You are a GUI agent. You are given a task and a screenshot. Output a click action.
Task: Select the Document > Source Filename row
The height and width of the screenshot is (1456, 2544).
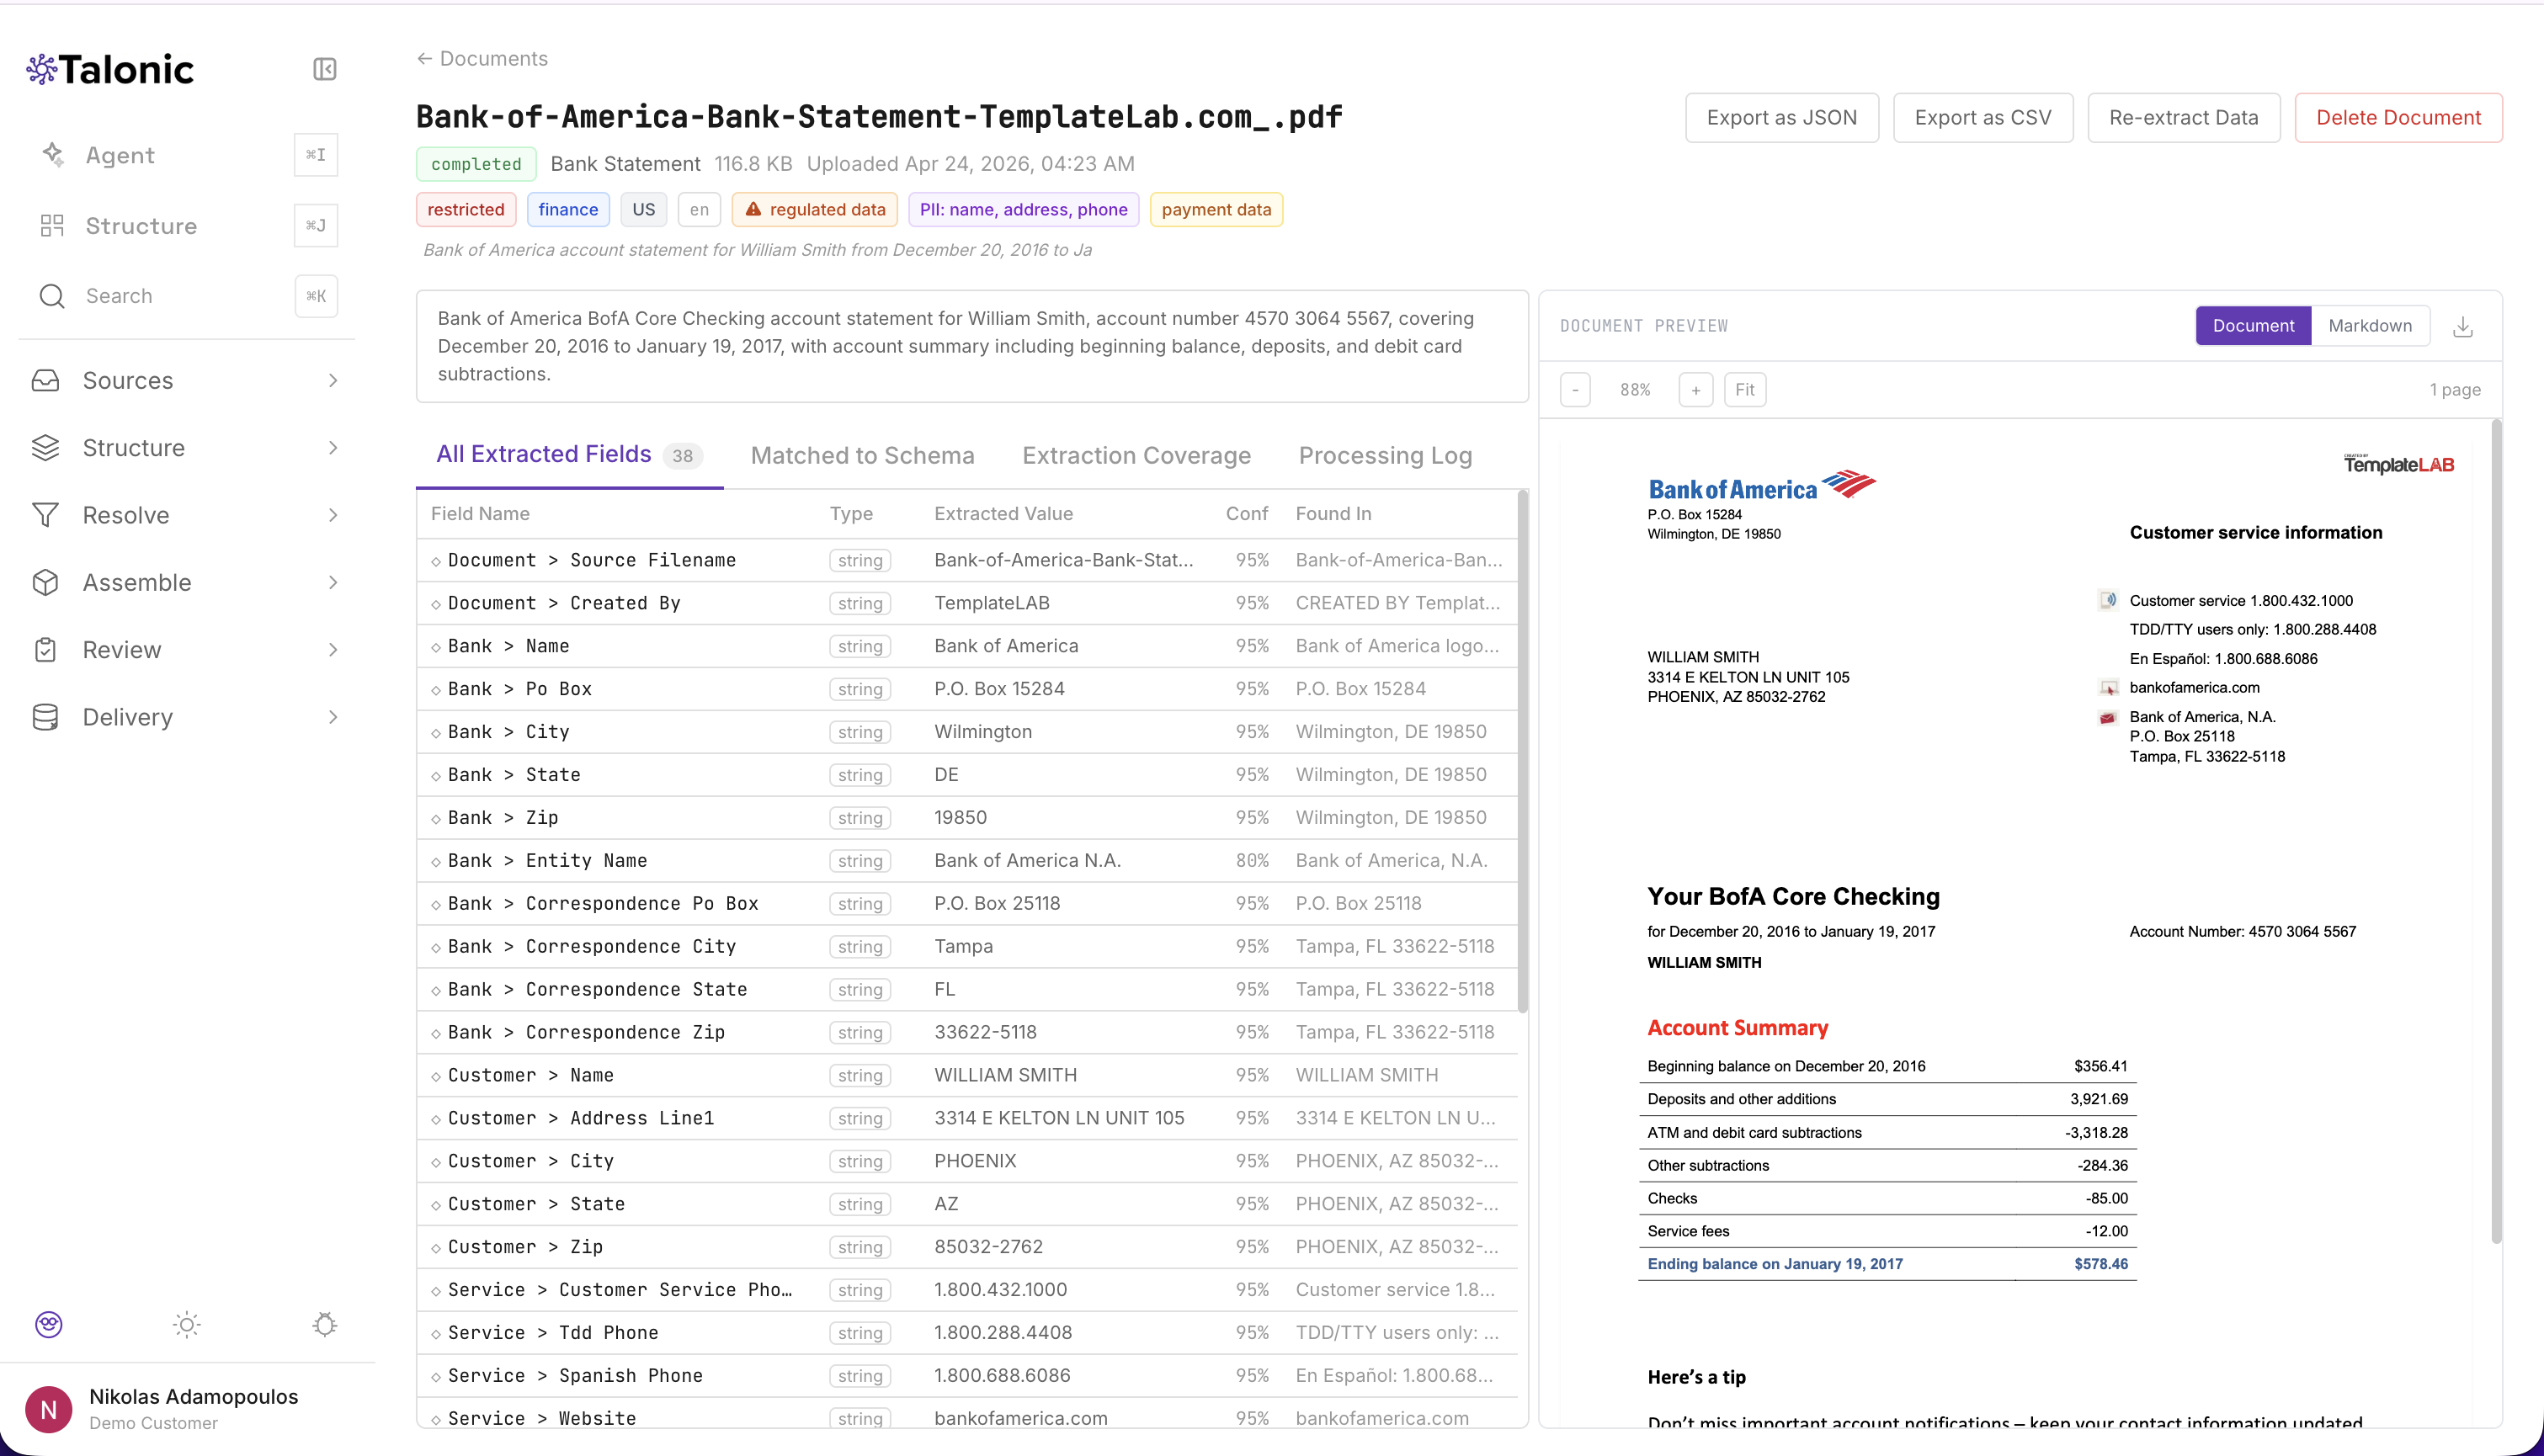point(967,560)
